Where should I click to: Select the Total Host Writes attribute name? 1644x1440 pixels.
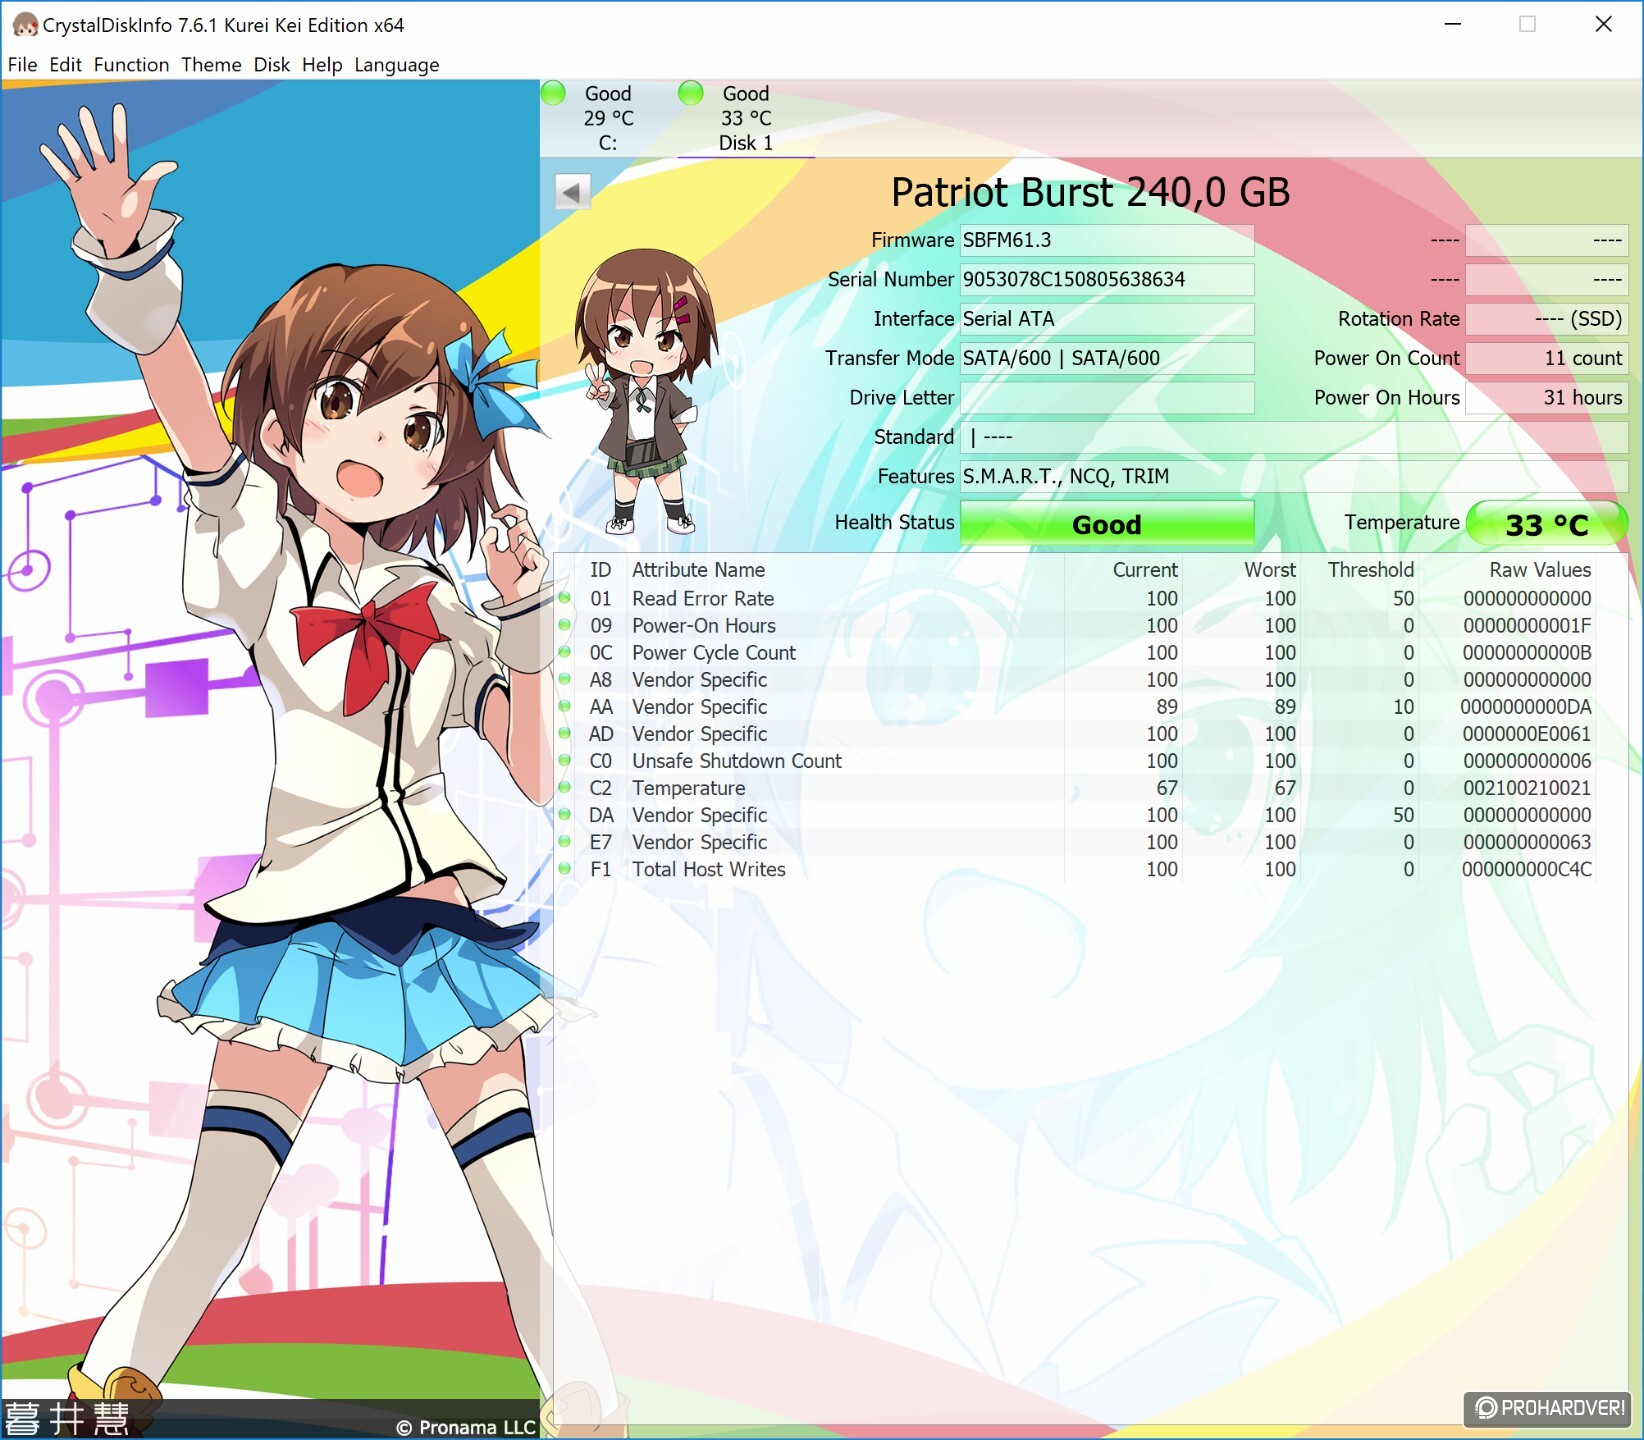pyautogui.click(x=709, y=869)
